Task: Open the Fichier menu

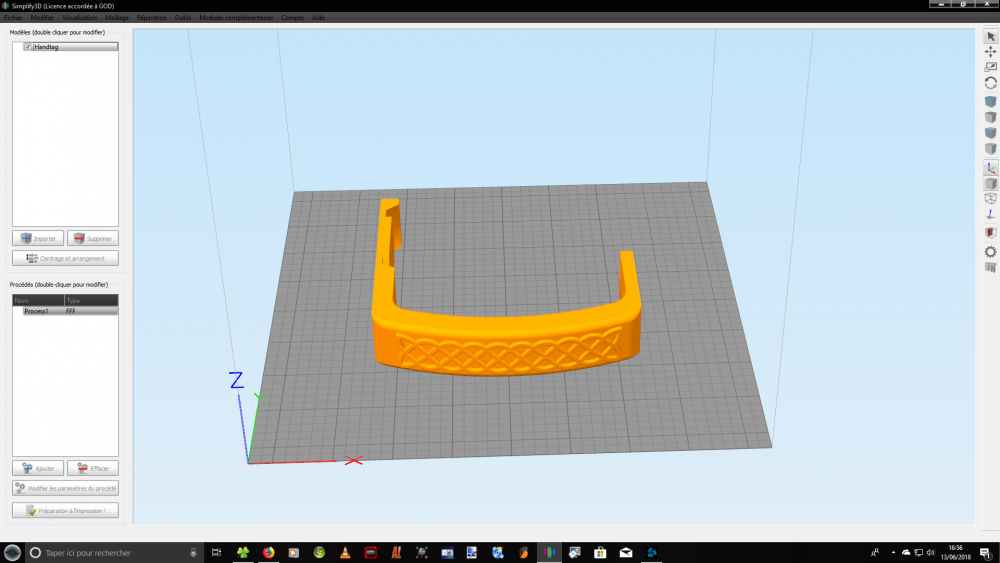Action: click(13, 18)
